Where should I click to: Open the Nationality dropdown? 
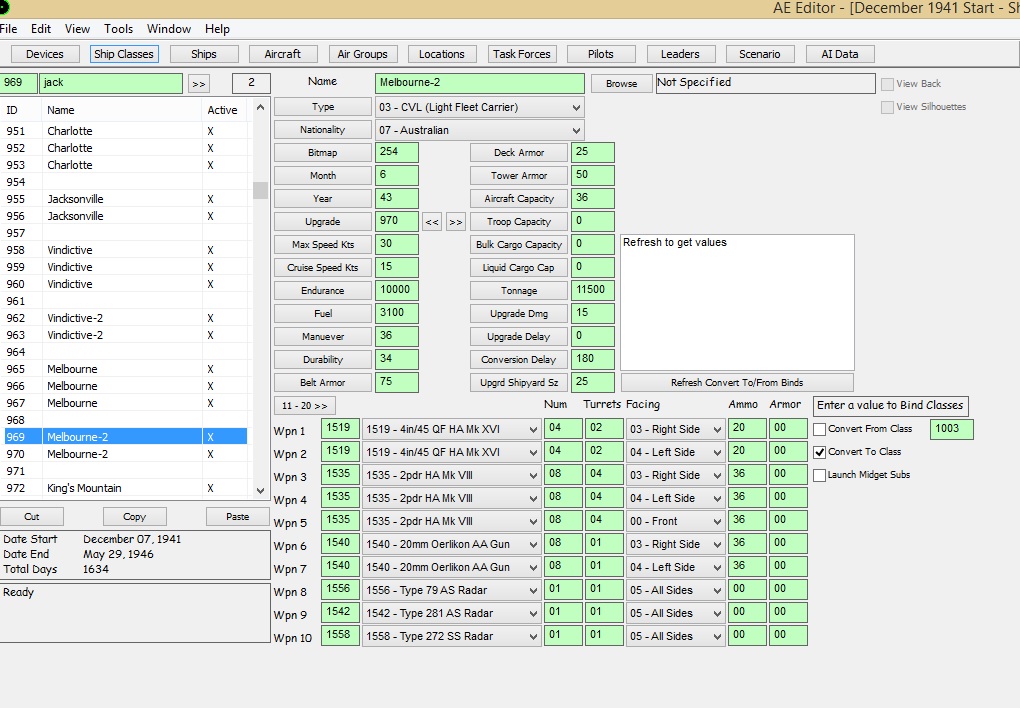tap(480, 130)
